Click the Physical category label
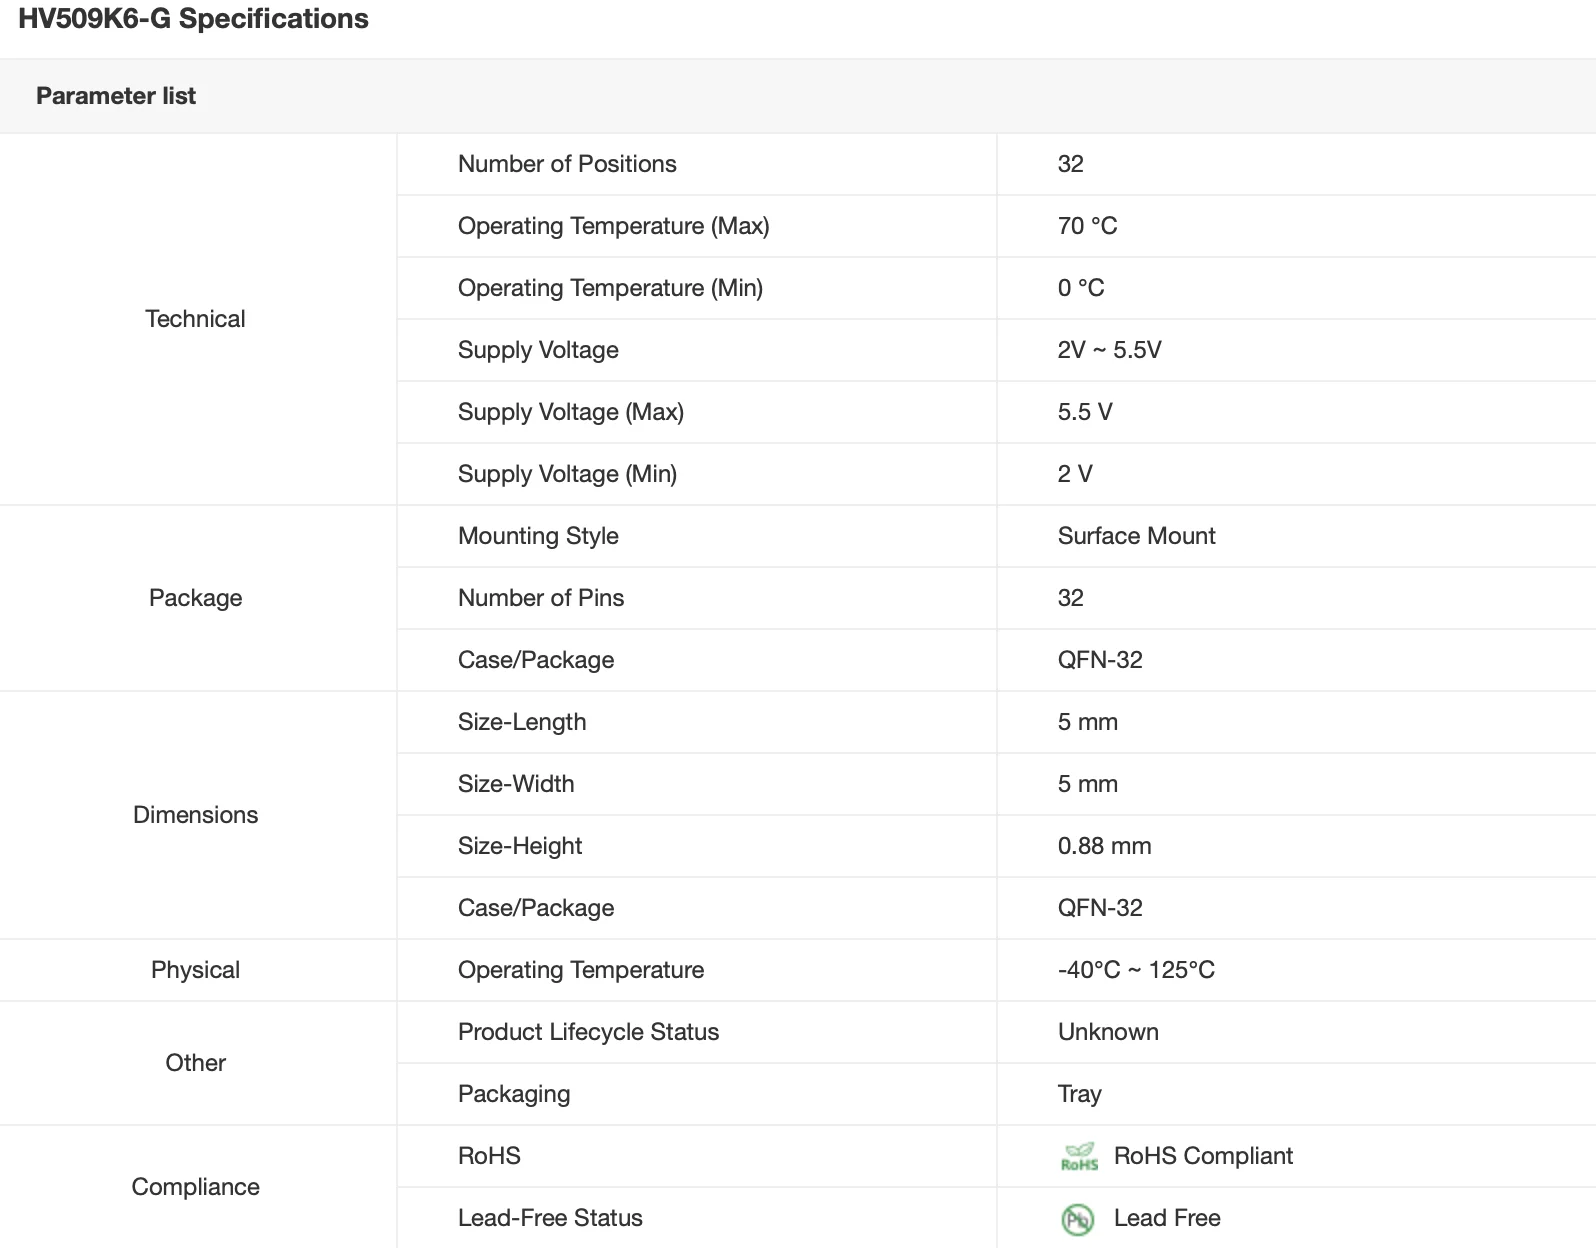Screen dimensions: 1596x1248 195,970
